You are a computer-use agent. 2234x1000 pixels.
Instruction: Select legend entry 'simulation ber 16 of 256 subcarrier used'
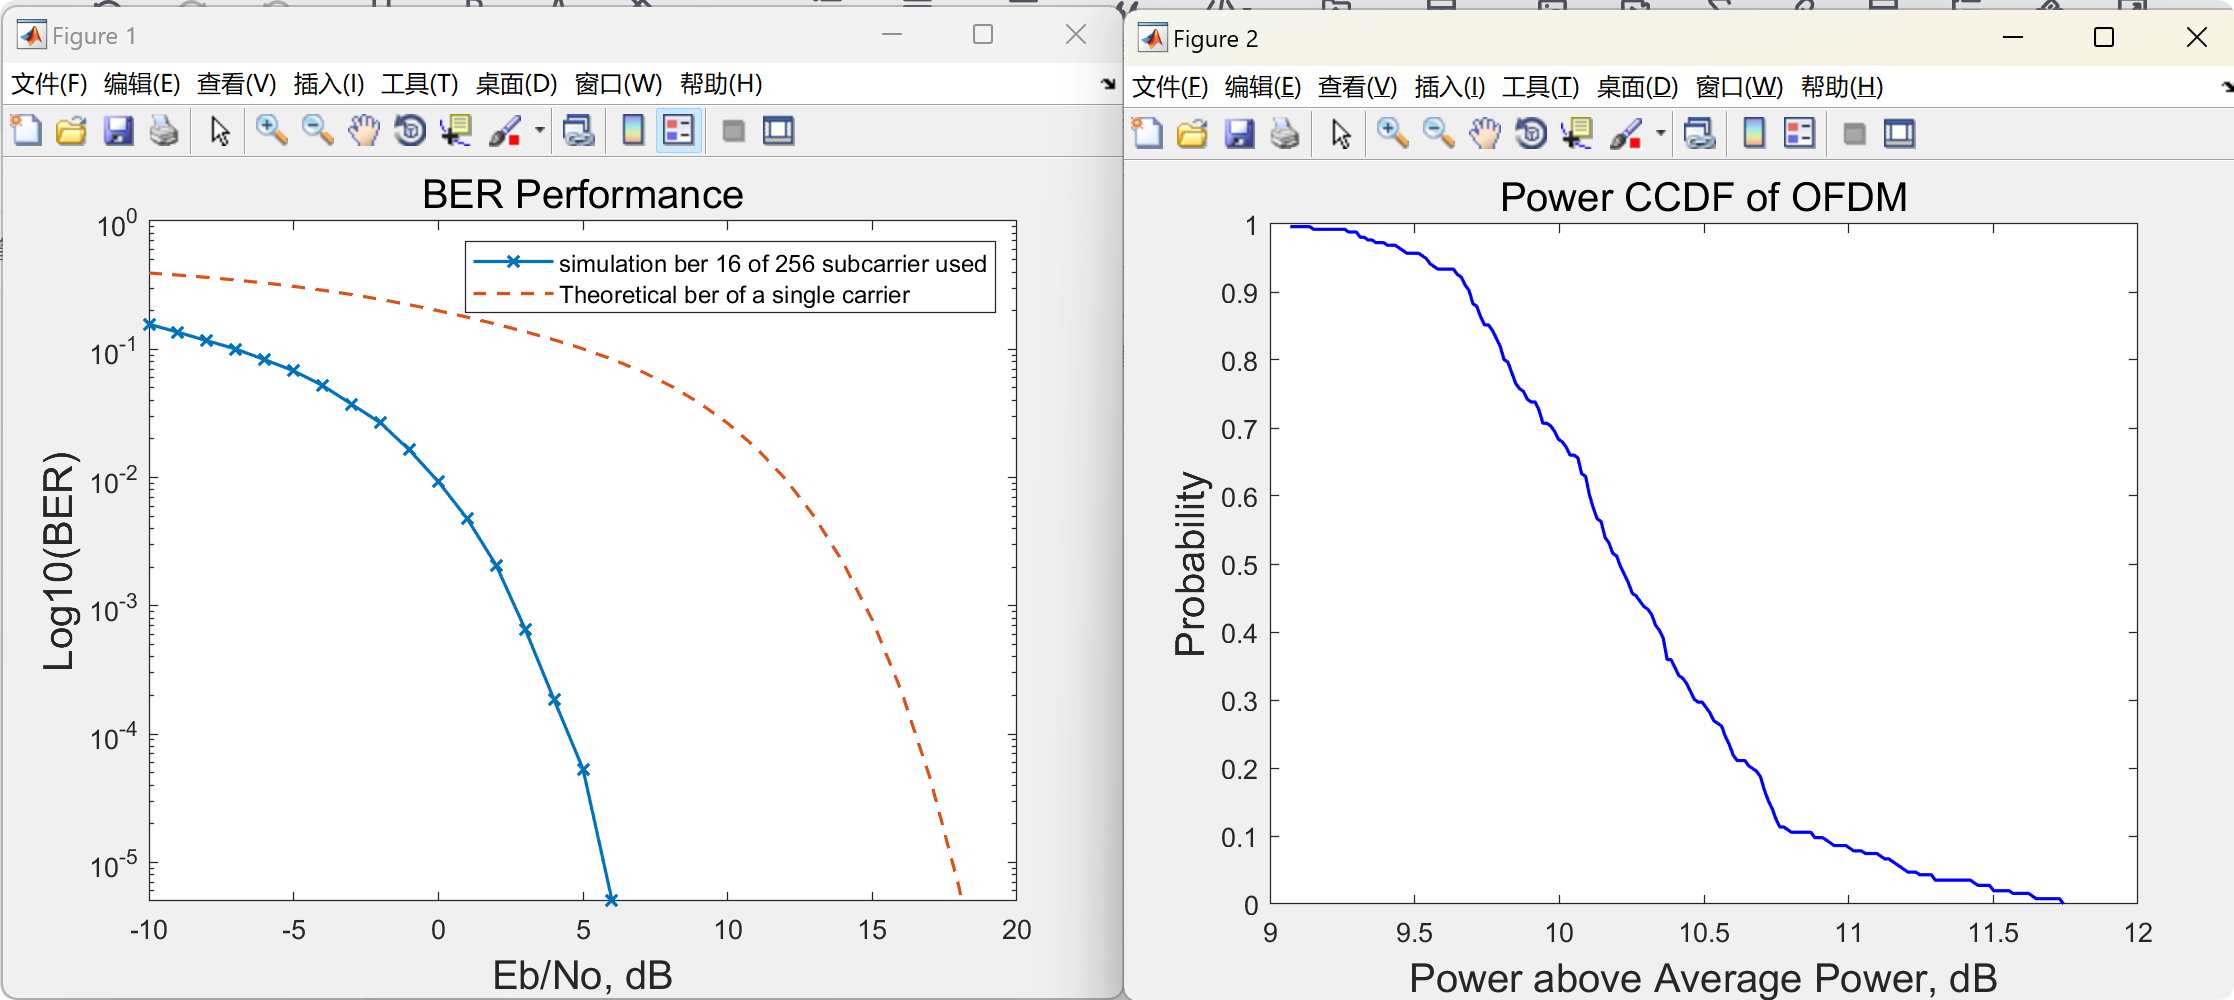click(x=772, y=264)
